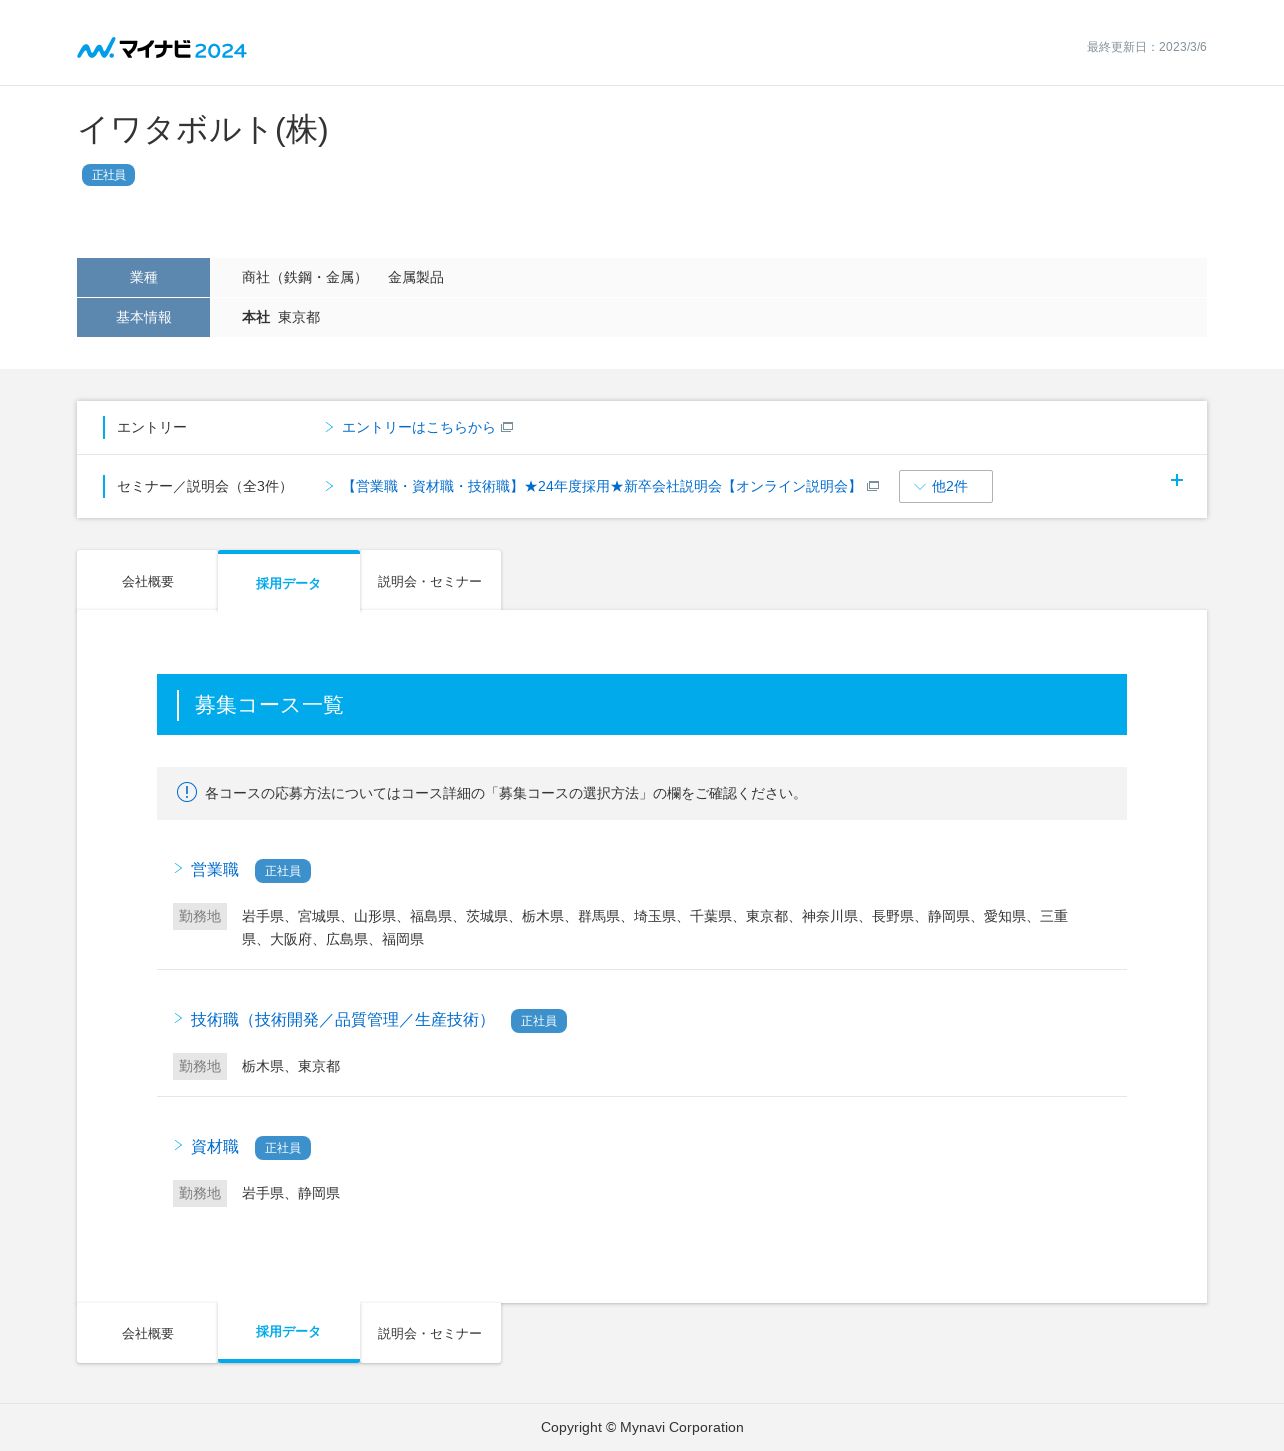Click the 正社員 badge next to 資材職
Viewport: 1284px width, 1451px height.
[x=283, y=1148]
